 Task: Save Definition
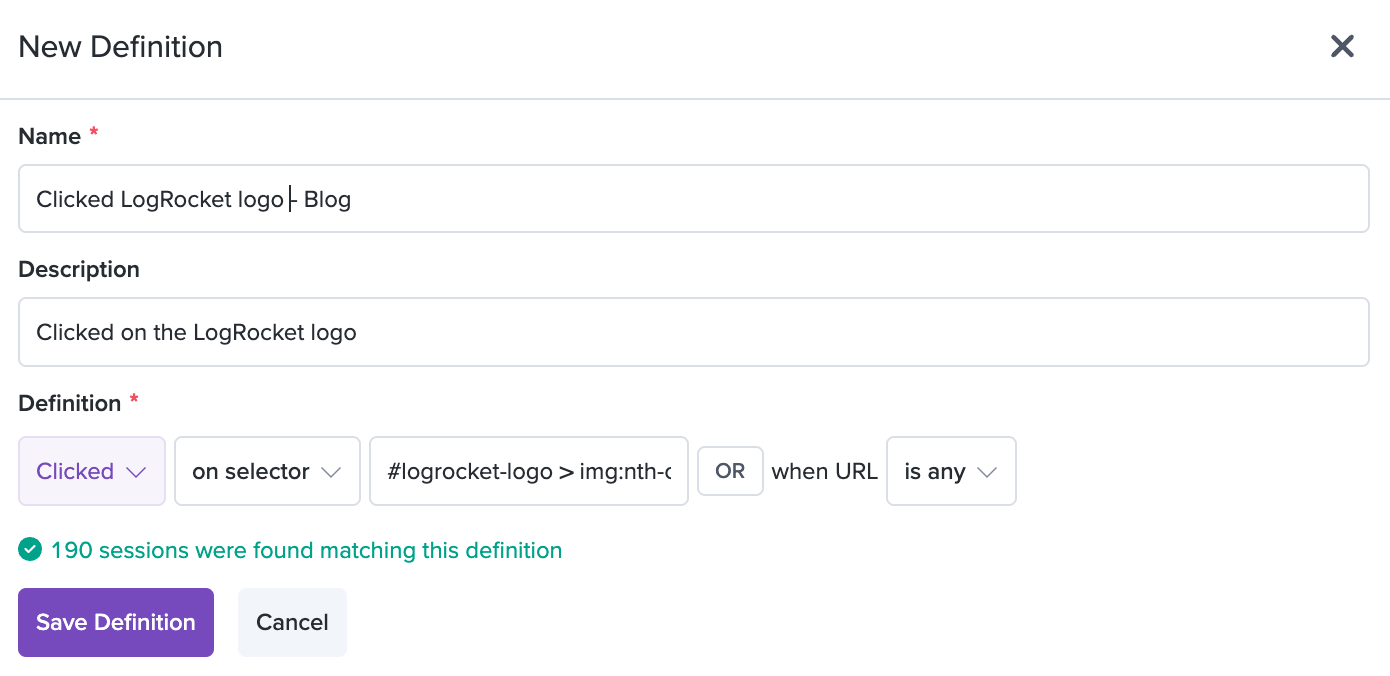coord(116,622)
